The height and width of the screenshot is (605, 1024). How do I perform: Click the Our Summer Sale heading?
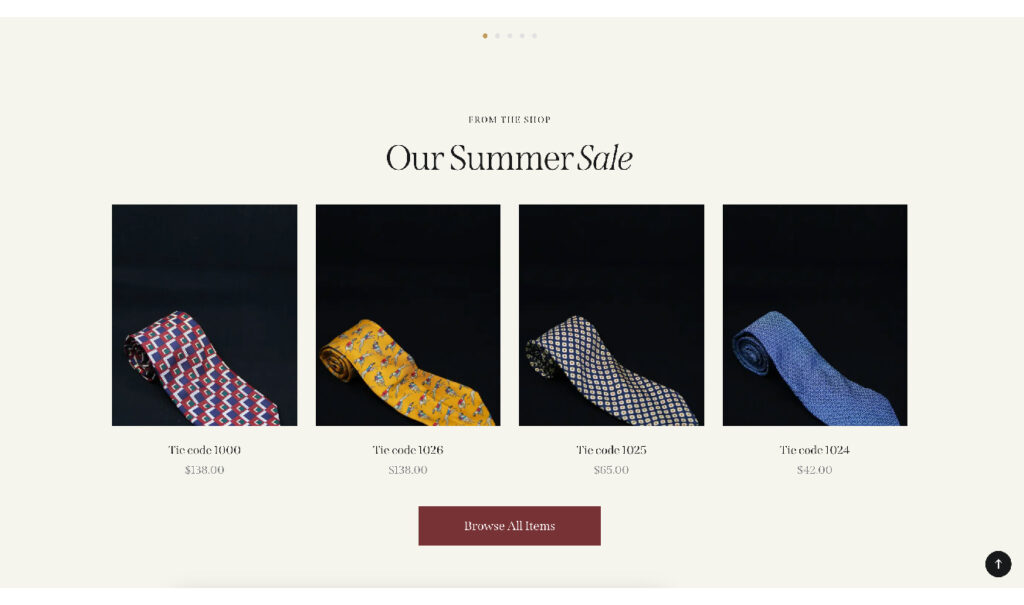[x=509, y=158]
